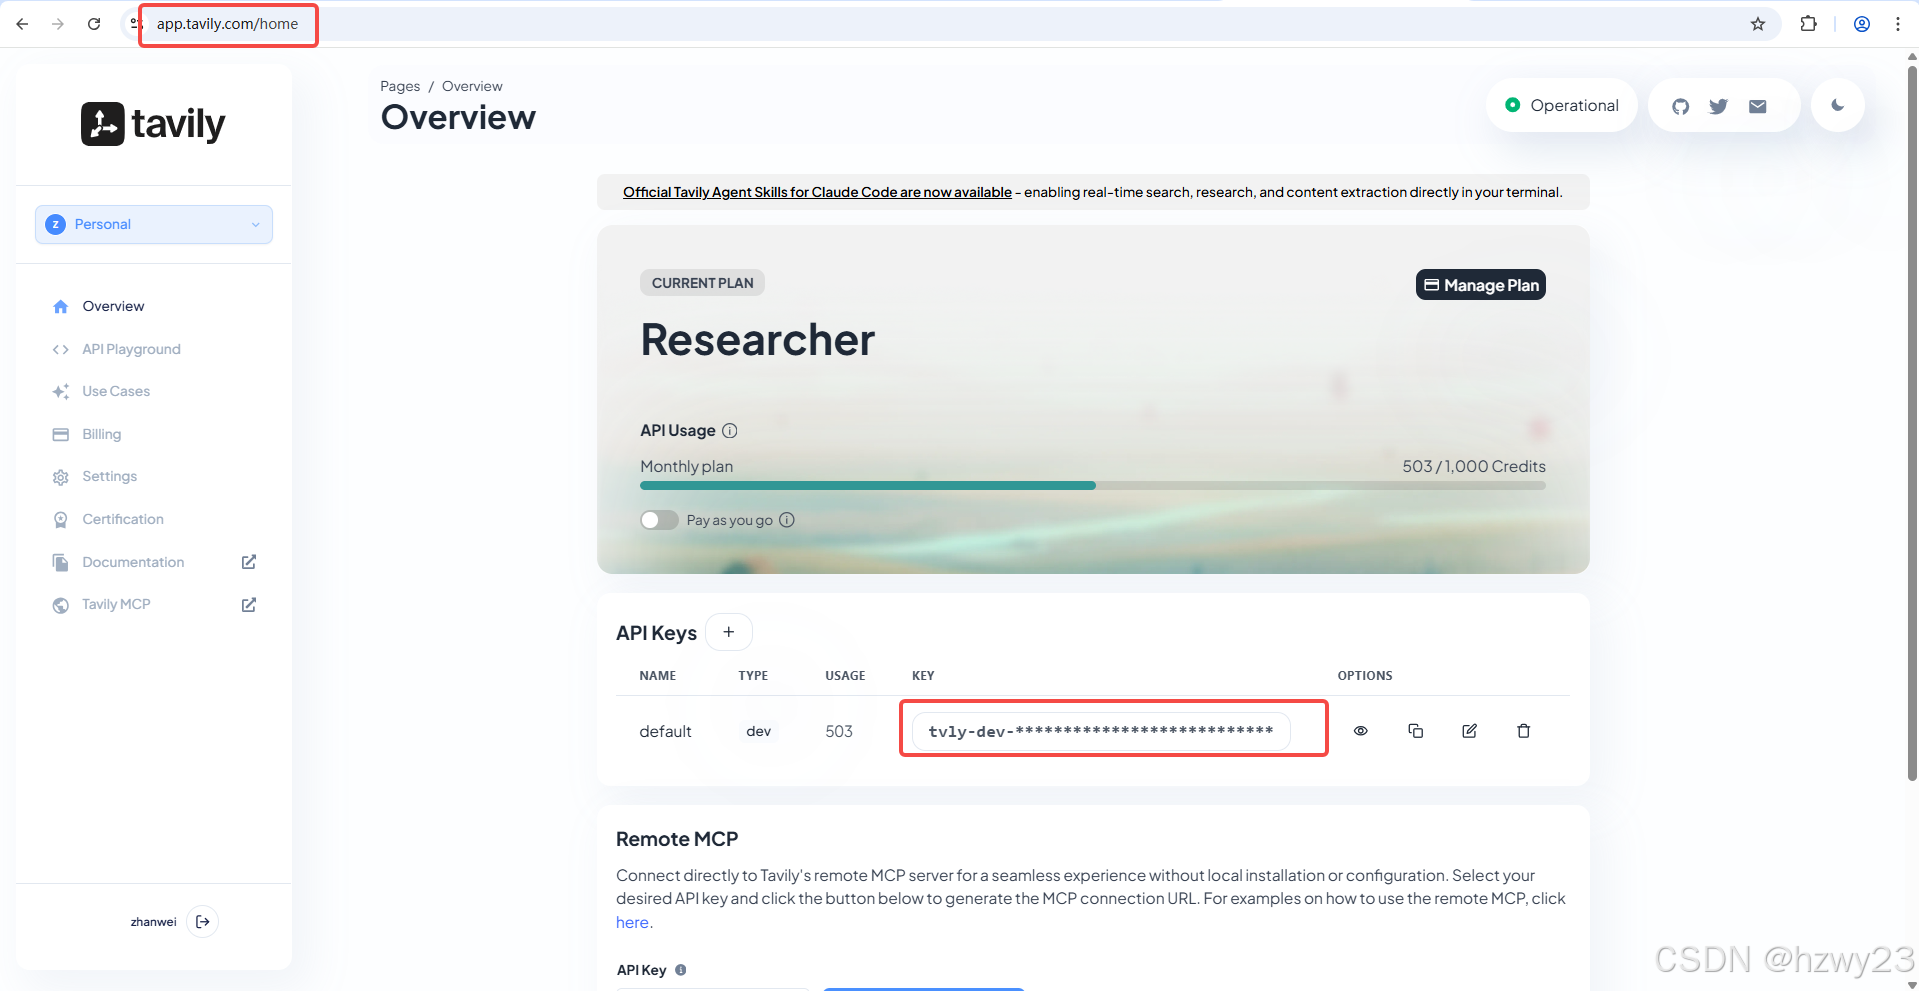Add a new API key with plus button

pos(729,632)
